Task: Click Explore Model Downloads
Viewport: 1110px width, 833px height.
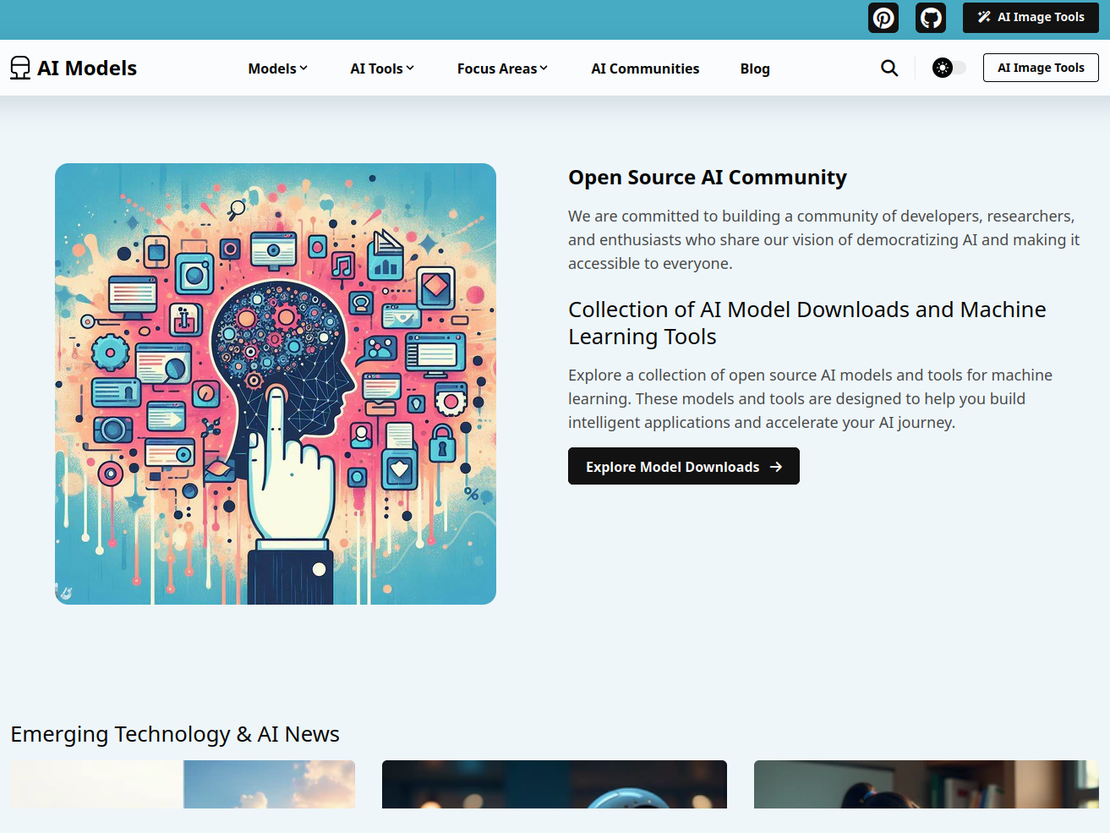Action: coord(683,466)
